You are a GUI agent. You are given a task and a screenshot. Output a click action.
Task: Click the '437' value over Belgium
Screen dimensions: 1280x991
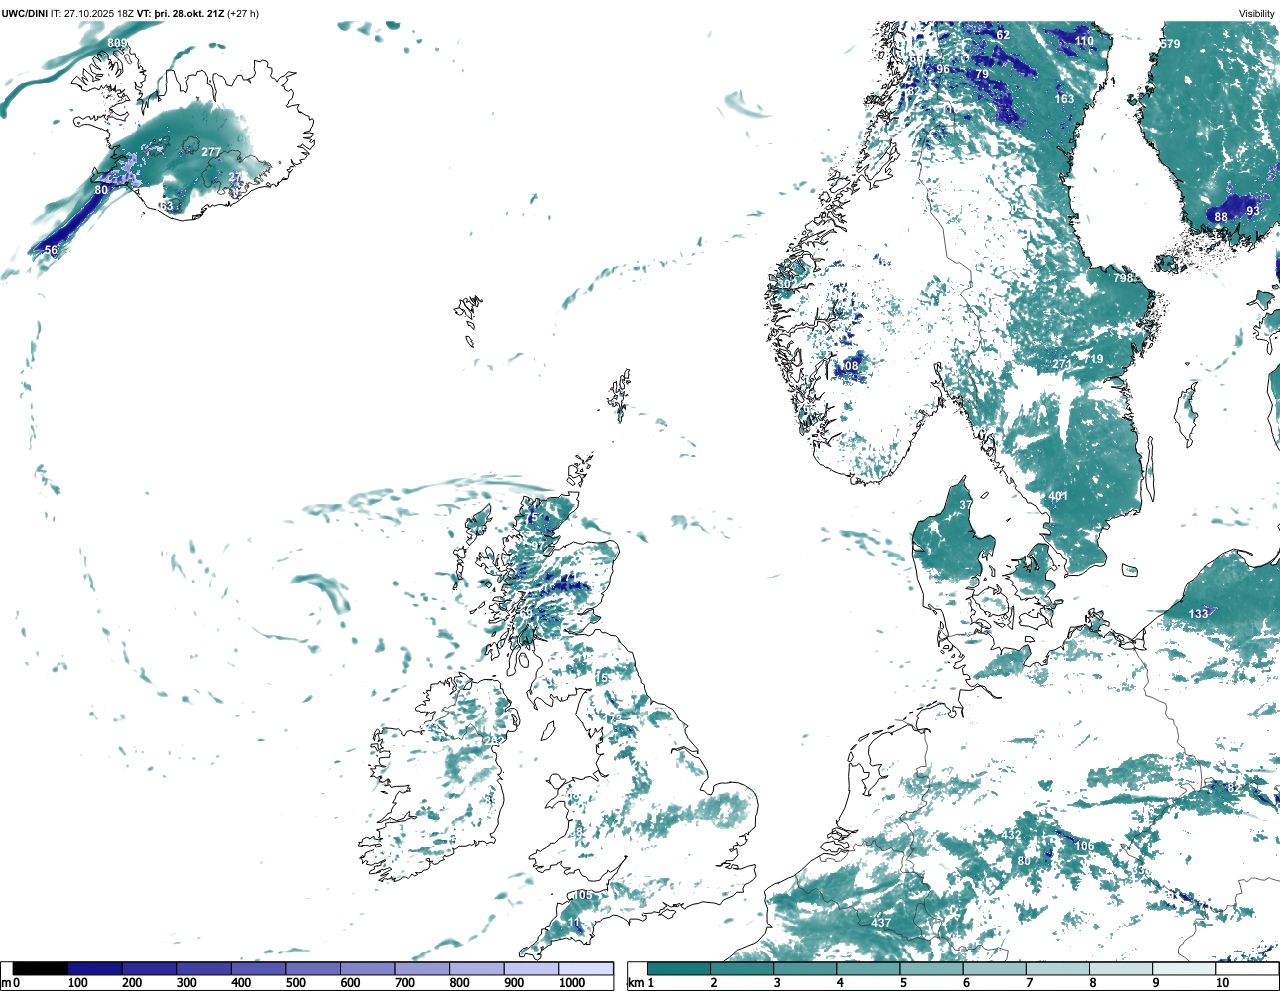point(881,923)
